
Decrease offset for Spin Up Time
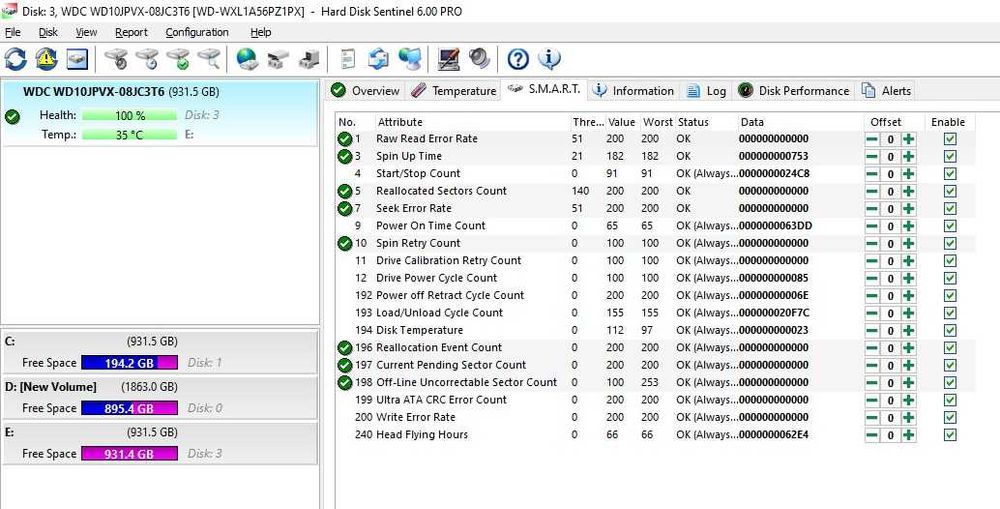click(x=872, y=156)
